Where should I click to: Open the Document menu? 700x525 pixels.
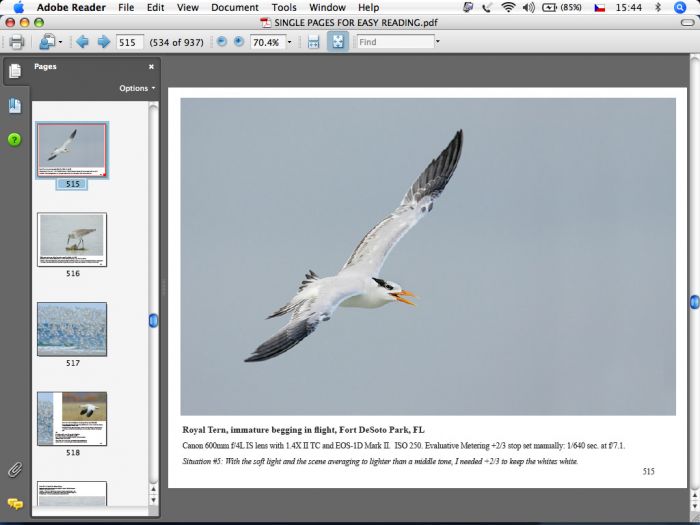pyautogui.click(x=235, y=7)
